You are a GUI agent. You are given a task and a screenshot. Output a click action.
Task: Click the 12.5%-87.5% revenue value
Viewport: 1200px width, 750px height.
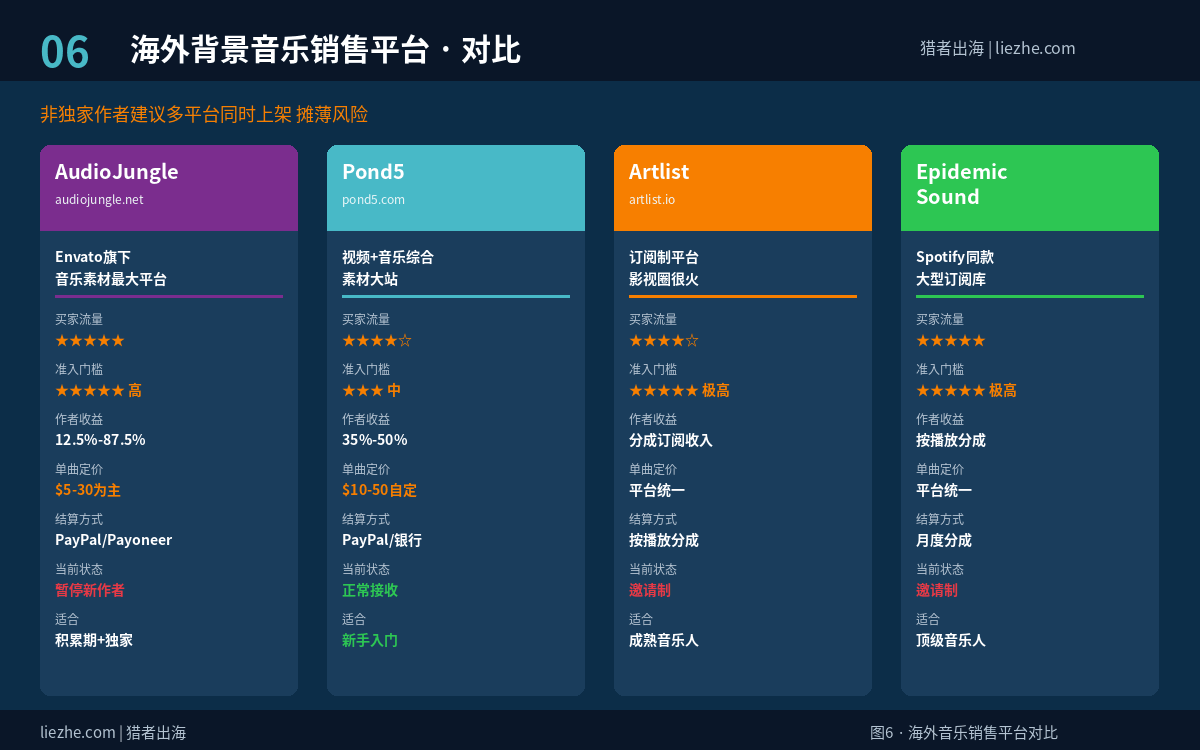pos(100,440)
